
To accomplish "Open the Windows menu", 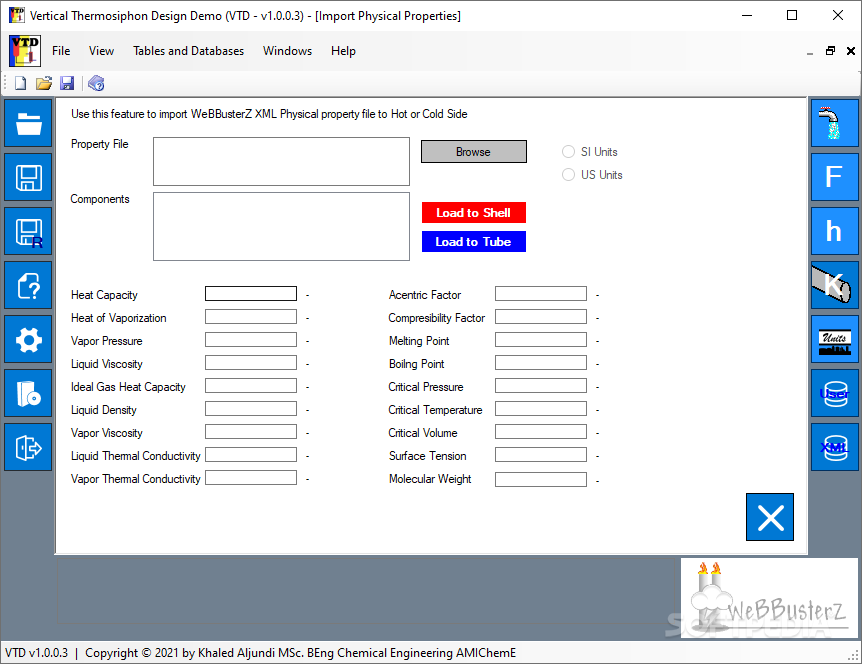I will tap(288, 51).
